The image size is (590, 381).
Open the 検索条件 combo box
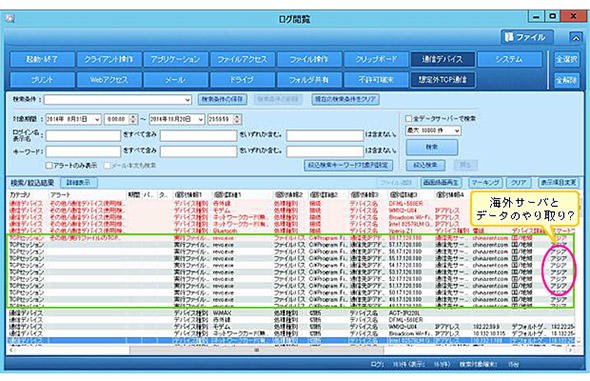[118, 100]
